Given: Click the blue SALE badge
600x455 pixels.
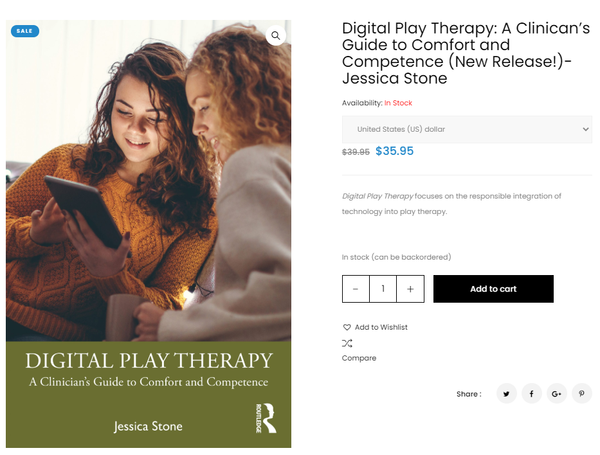Looking at the screenshot, I should tap(25, 31).
